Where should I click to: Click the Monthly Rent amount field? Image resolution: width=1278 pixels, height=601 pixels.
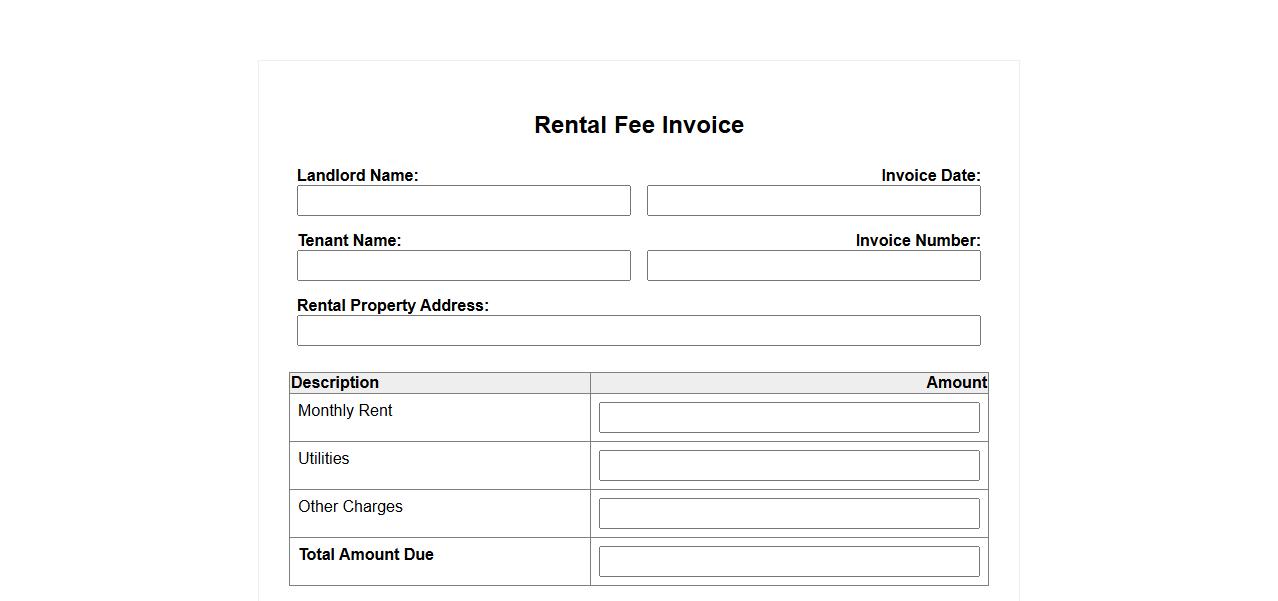click(x=789, y=417)
